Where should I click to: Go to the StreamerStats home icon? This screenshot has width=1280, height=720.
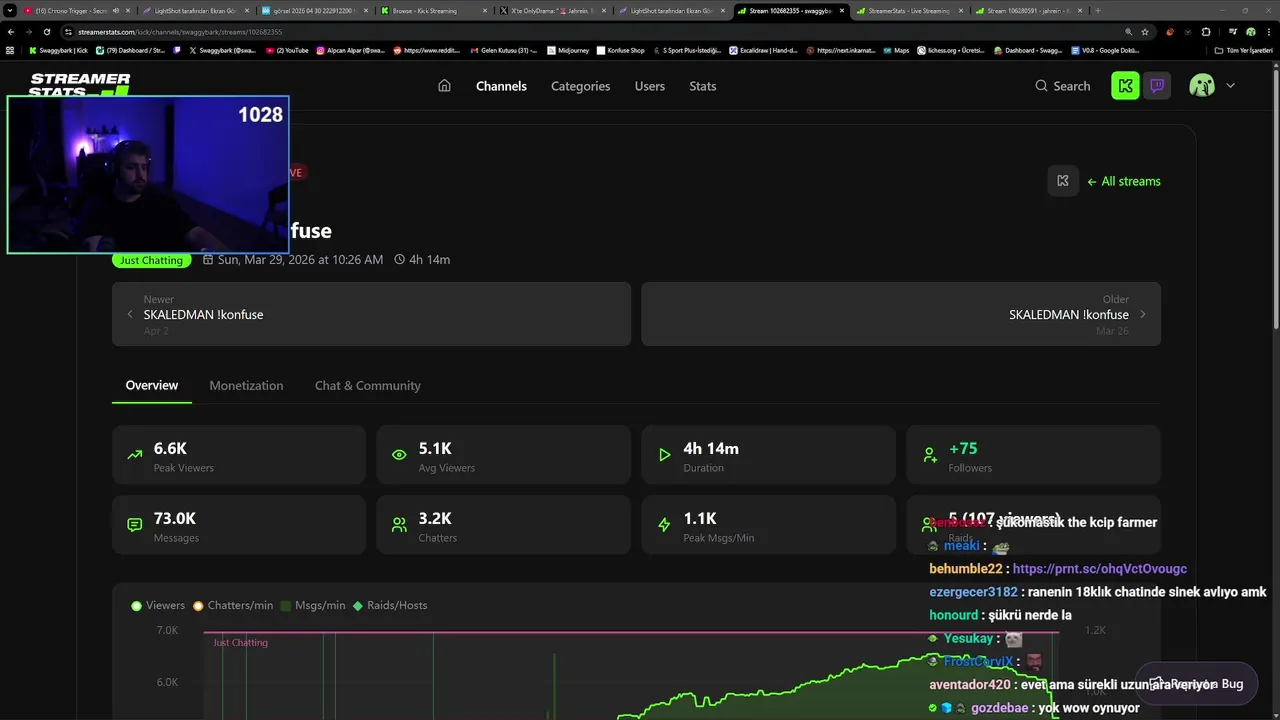tap(444, 86)
